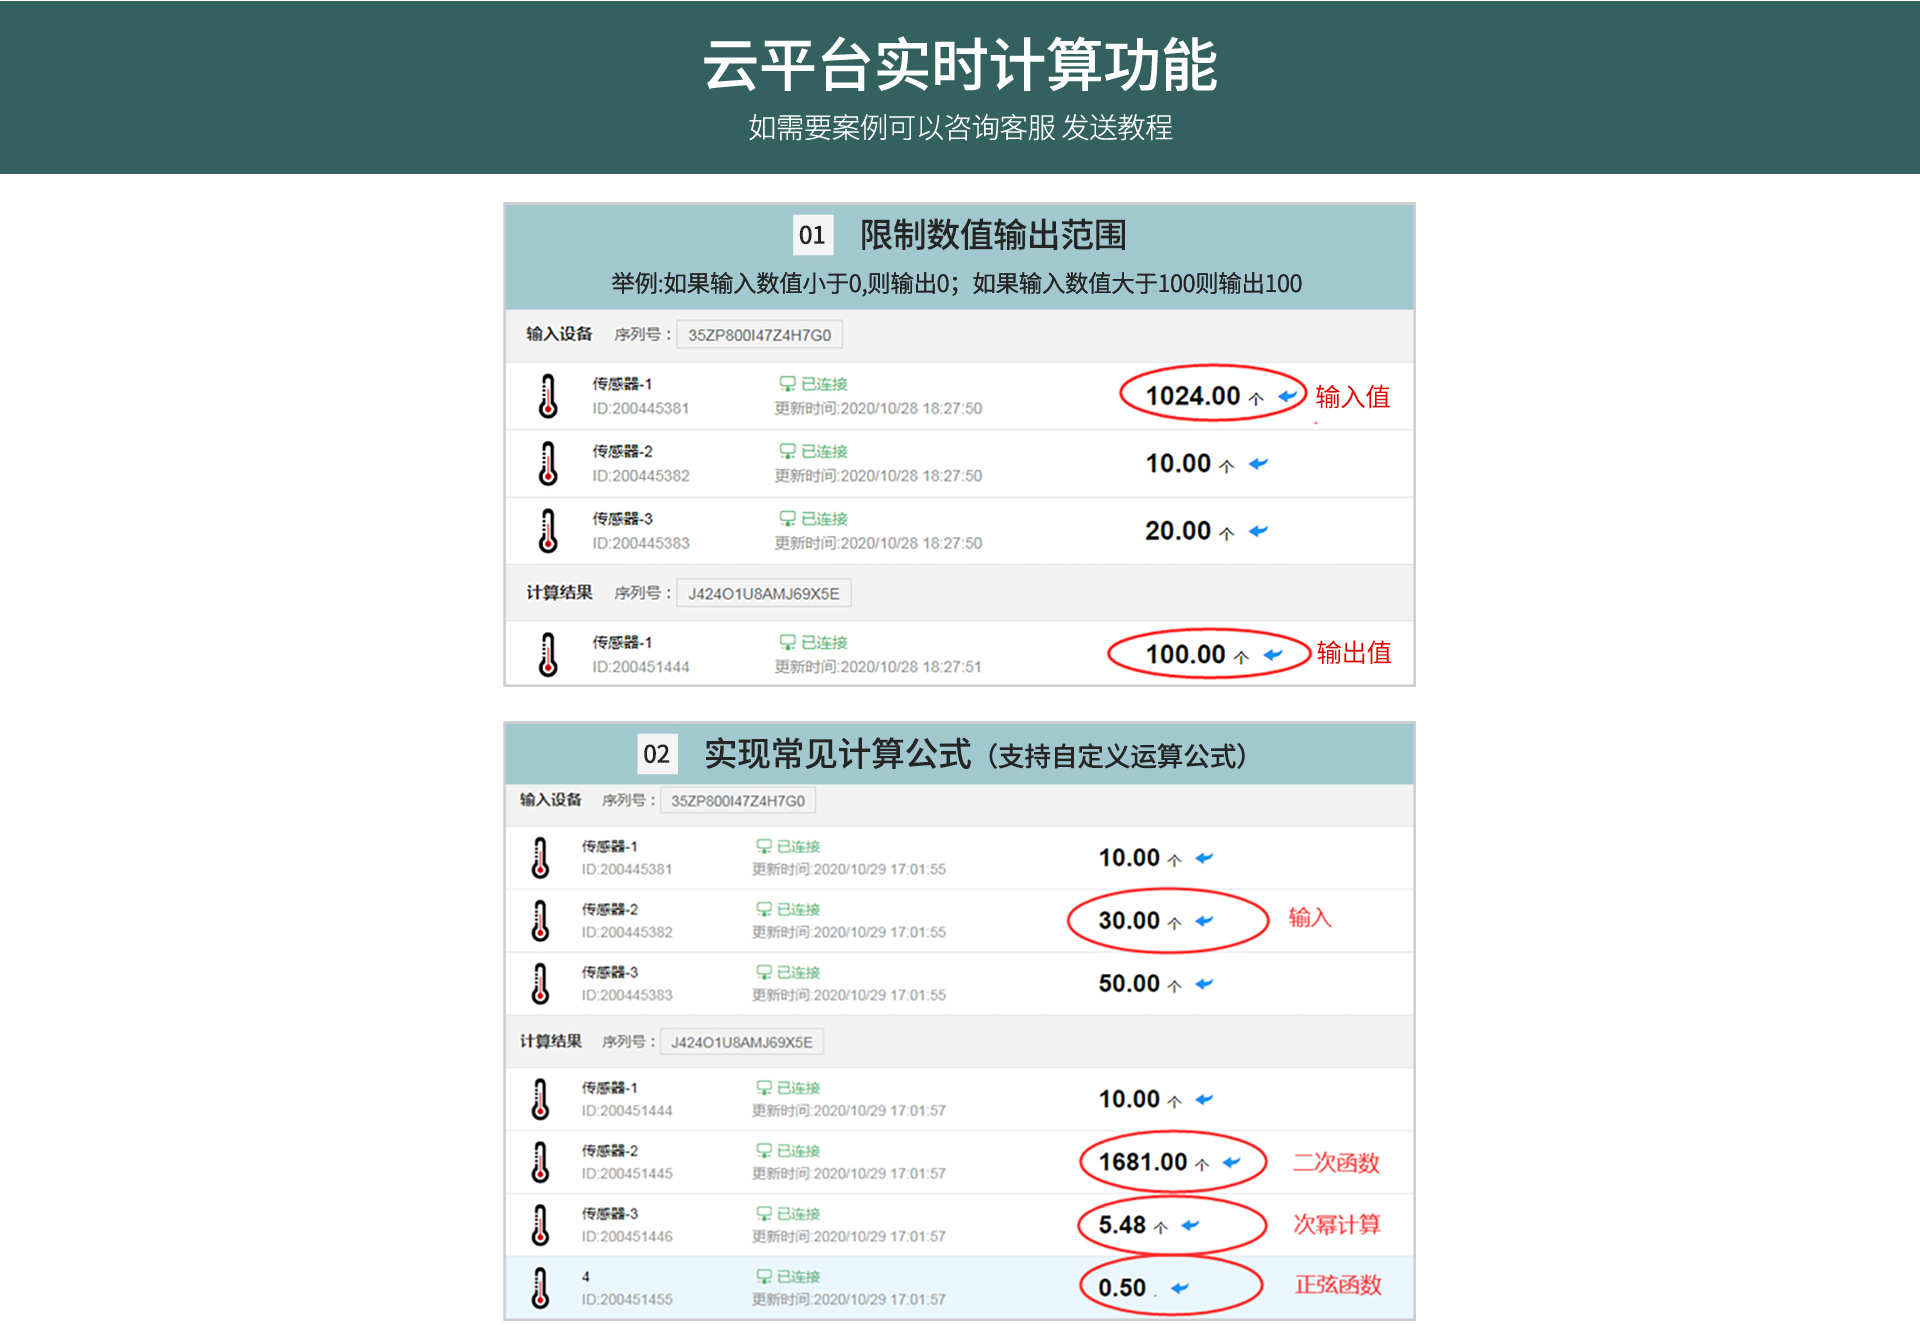This screenshot has height=1325, width=1920.
Task: Click 传感器-3 label with ID 200451446
Action: 610,1214
